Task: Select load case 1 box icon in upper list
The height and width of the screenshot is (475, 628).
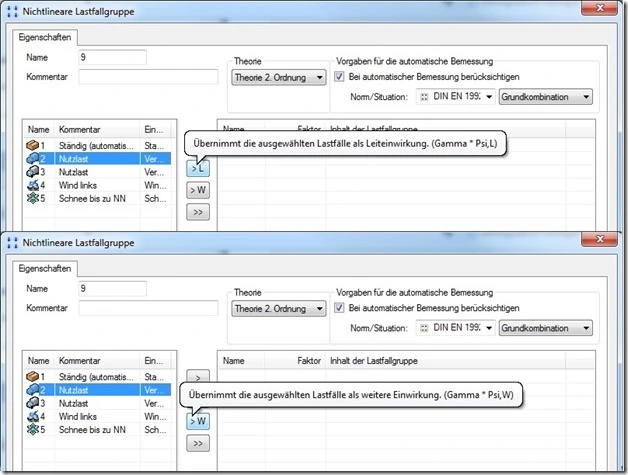Action: (32, 145)
